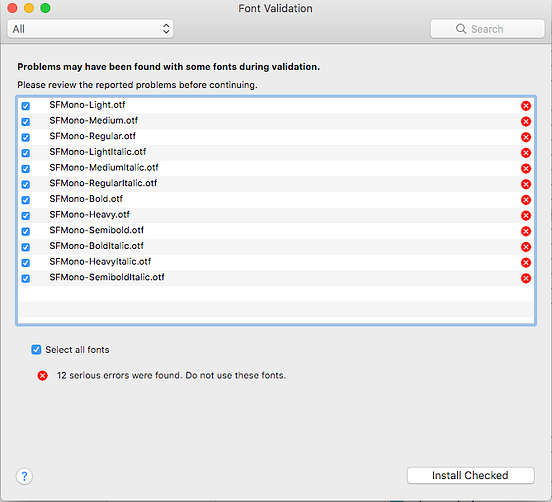Image resolution: width=552 pixels, height=502 pixels.
Task: Select the SFMono-Semibold.otf file name
Action: coord(97,230)
